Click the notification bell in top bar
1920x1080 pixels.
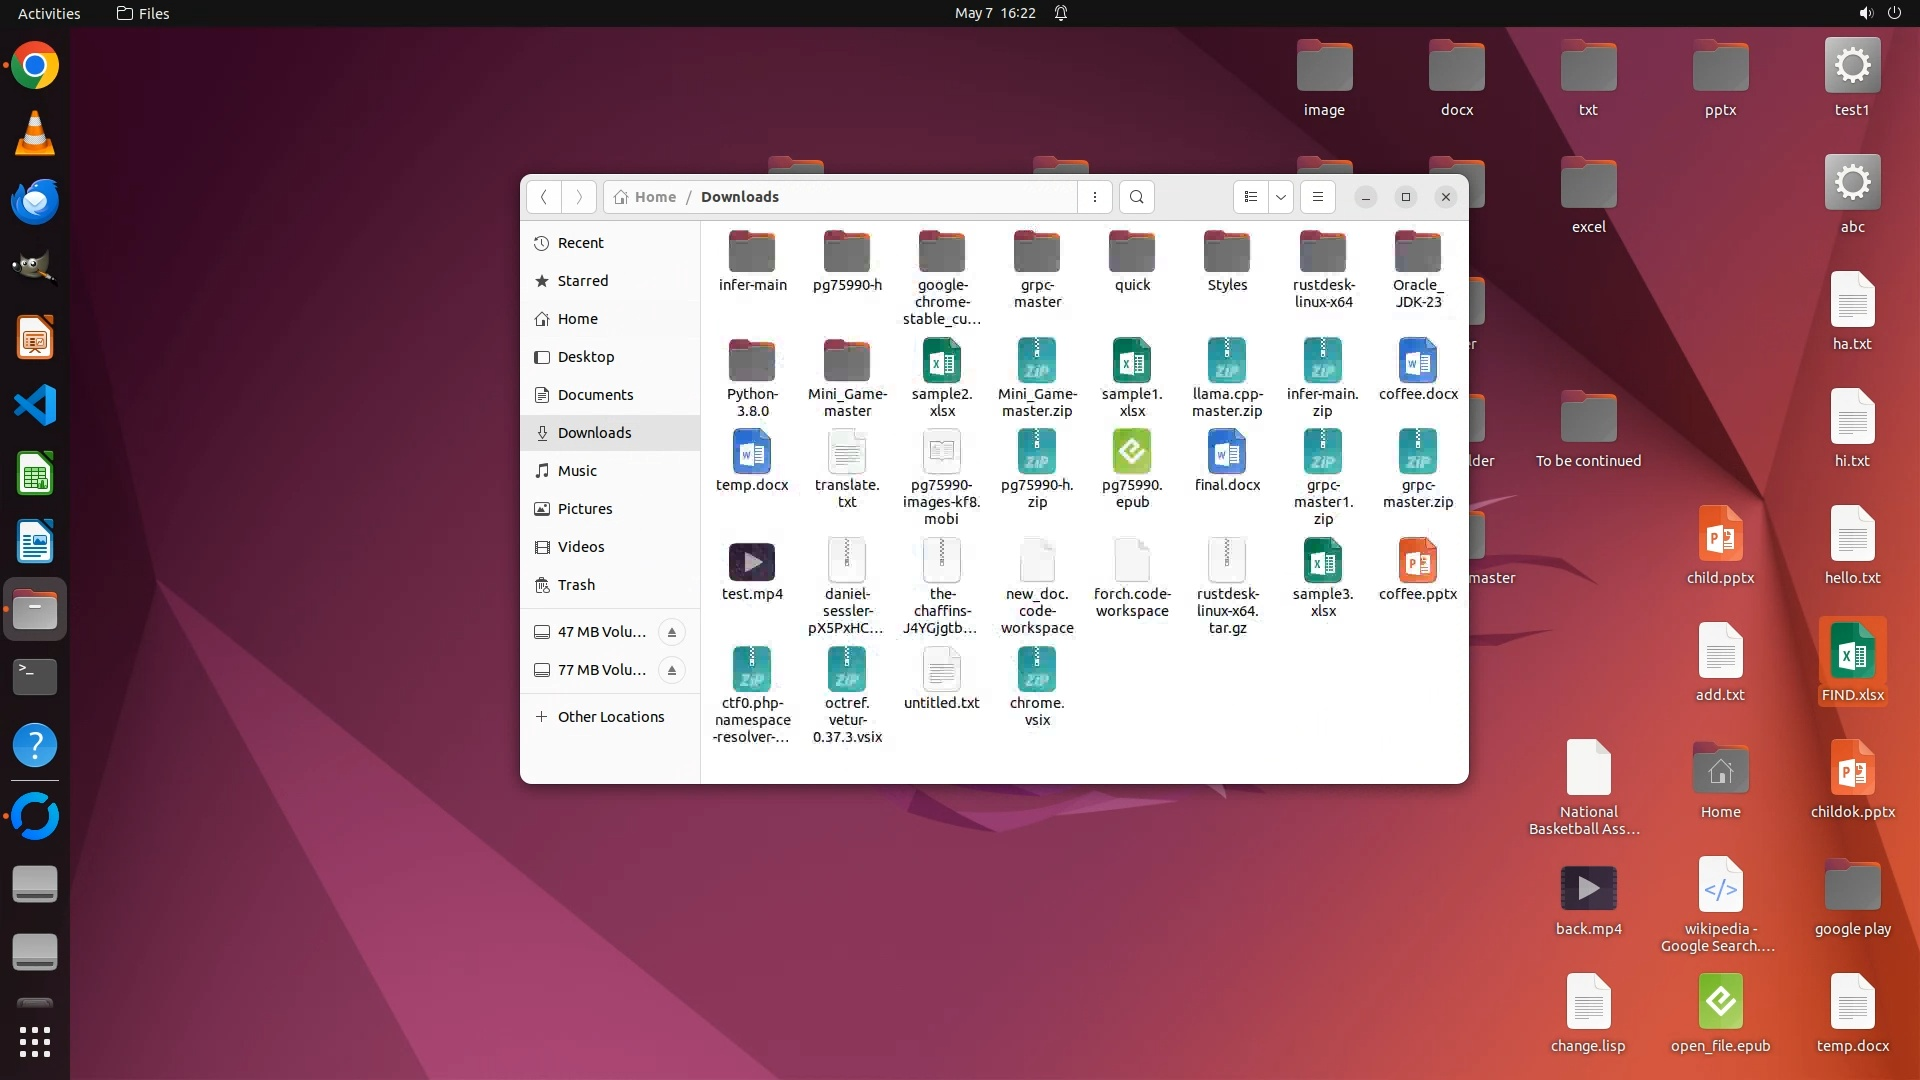[x=1061, y=13]
